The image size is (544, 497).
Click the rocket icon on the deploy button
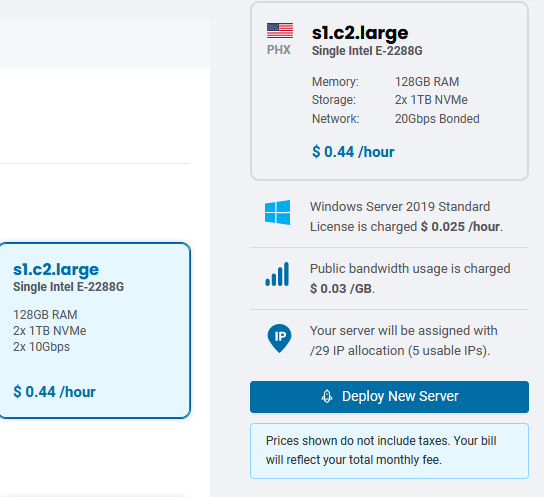[327, 396]
